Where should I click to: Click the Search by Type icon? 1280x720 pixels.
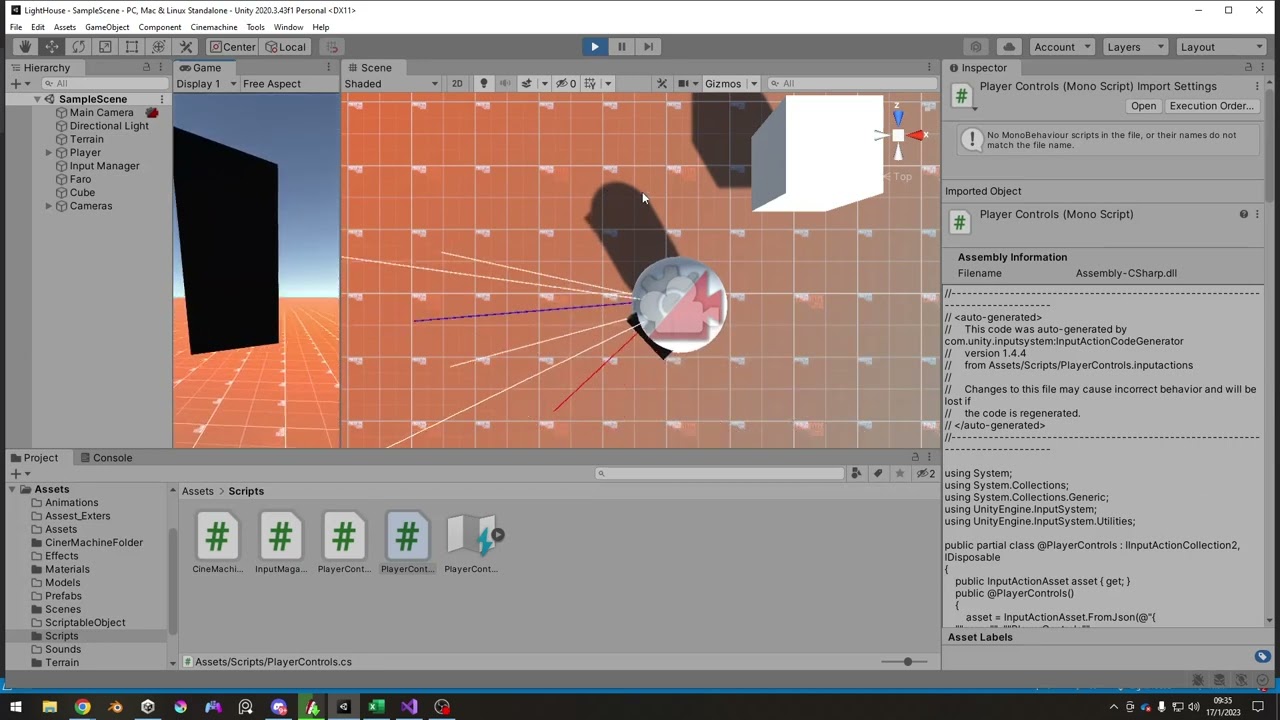coord(856,474)
